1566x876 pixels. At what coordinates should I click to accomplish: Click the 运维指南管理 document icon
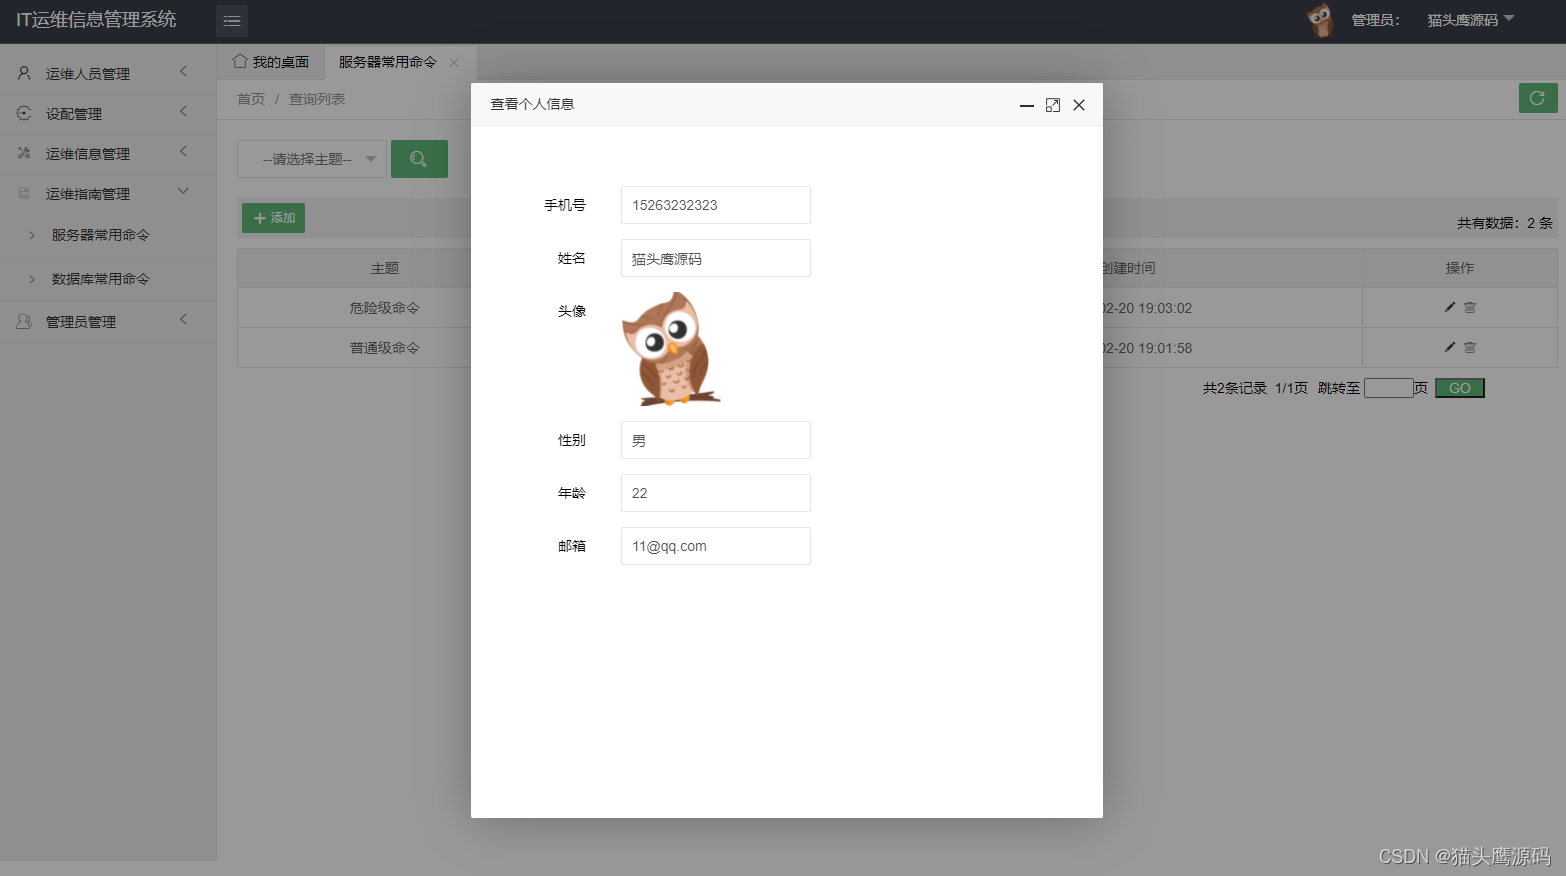coord(24,193)
